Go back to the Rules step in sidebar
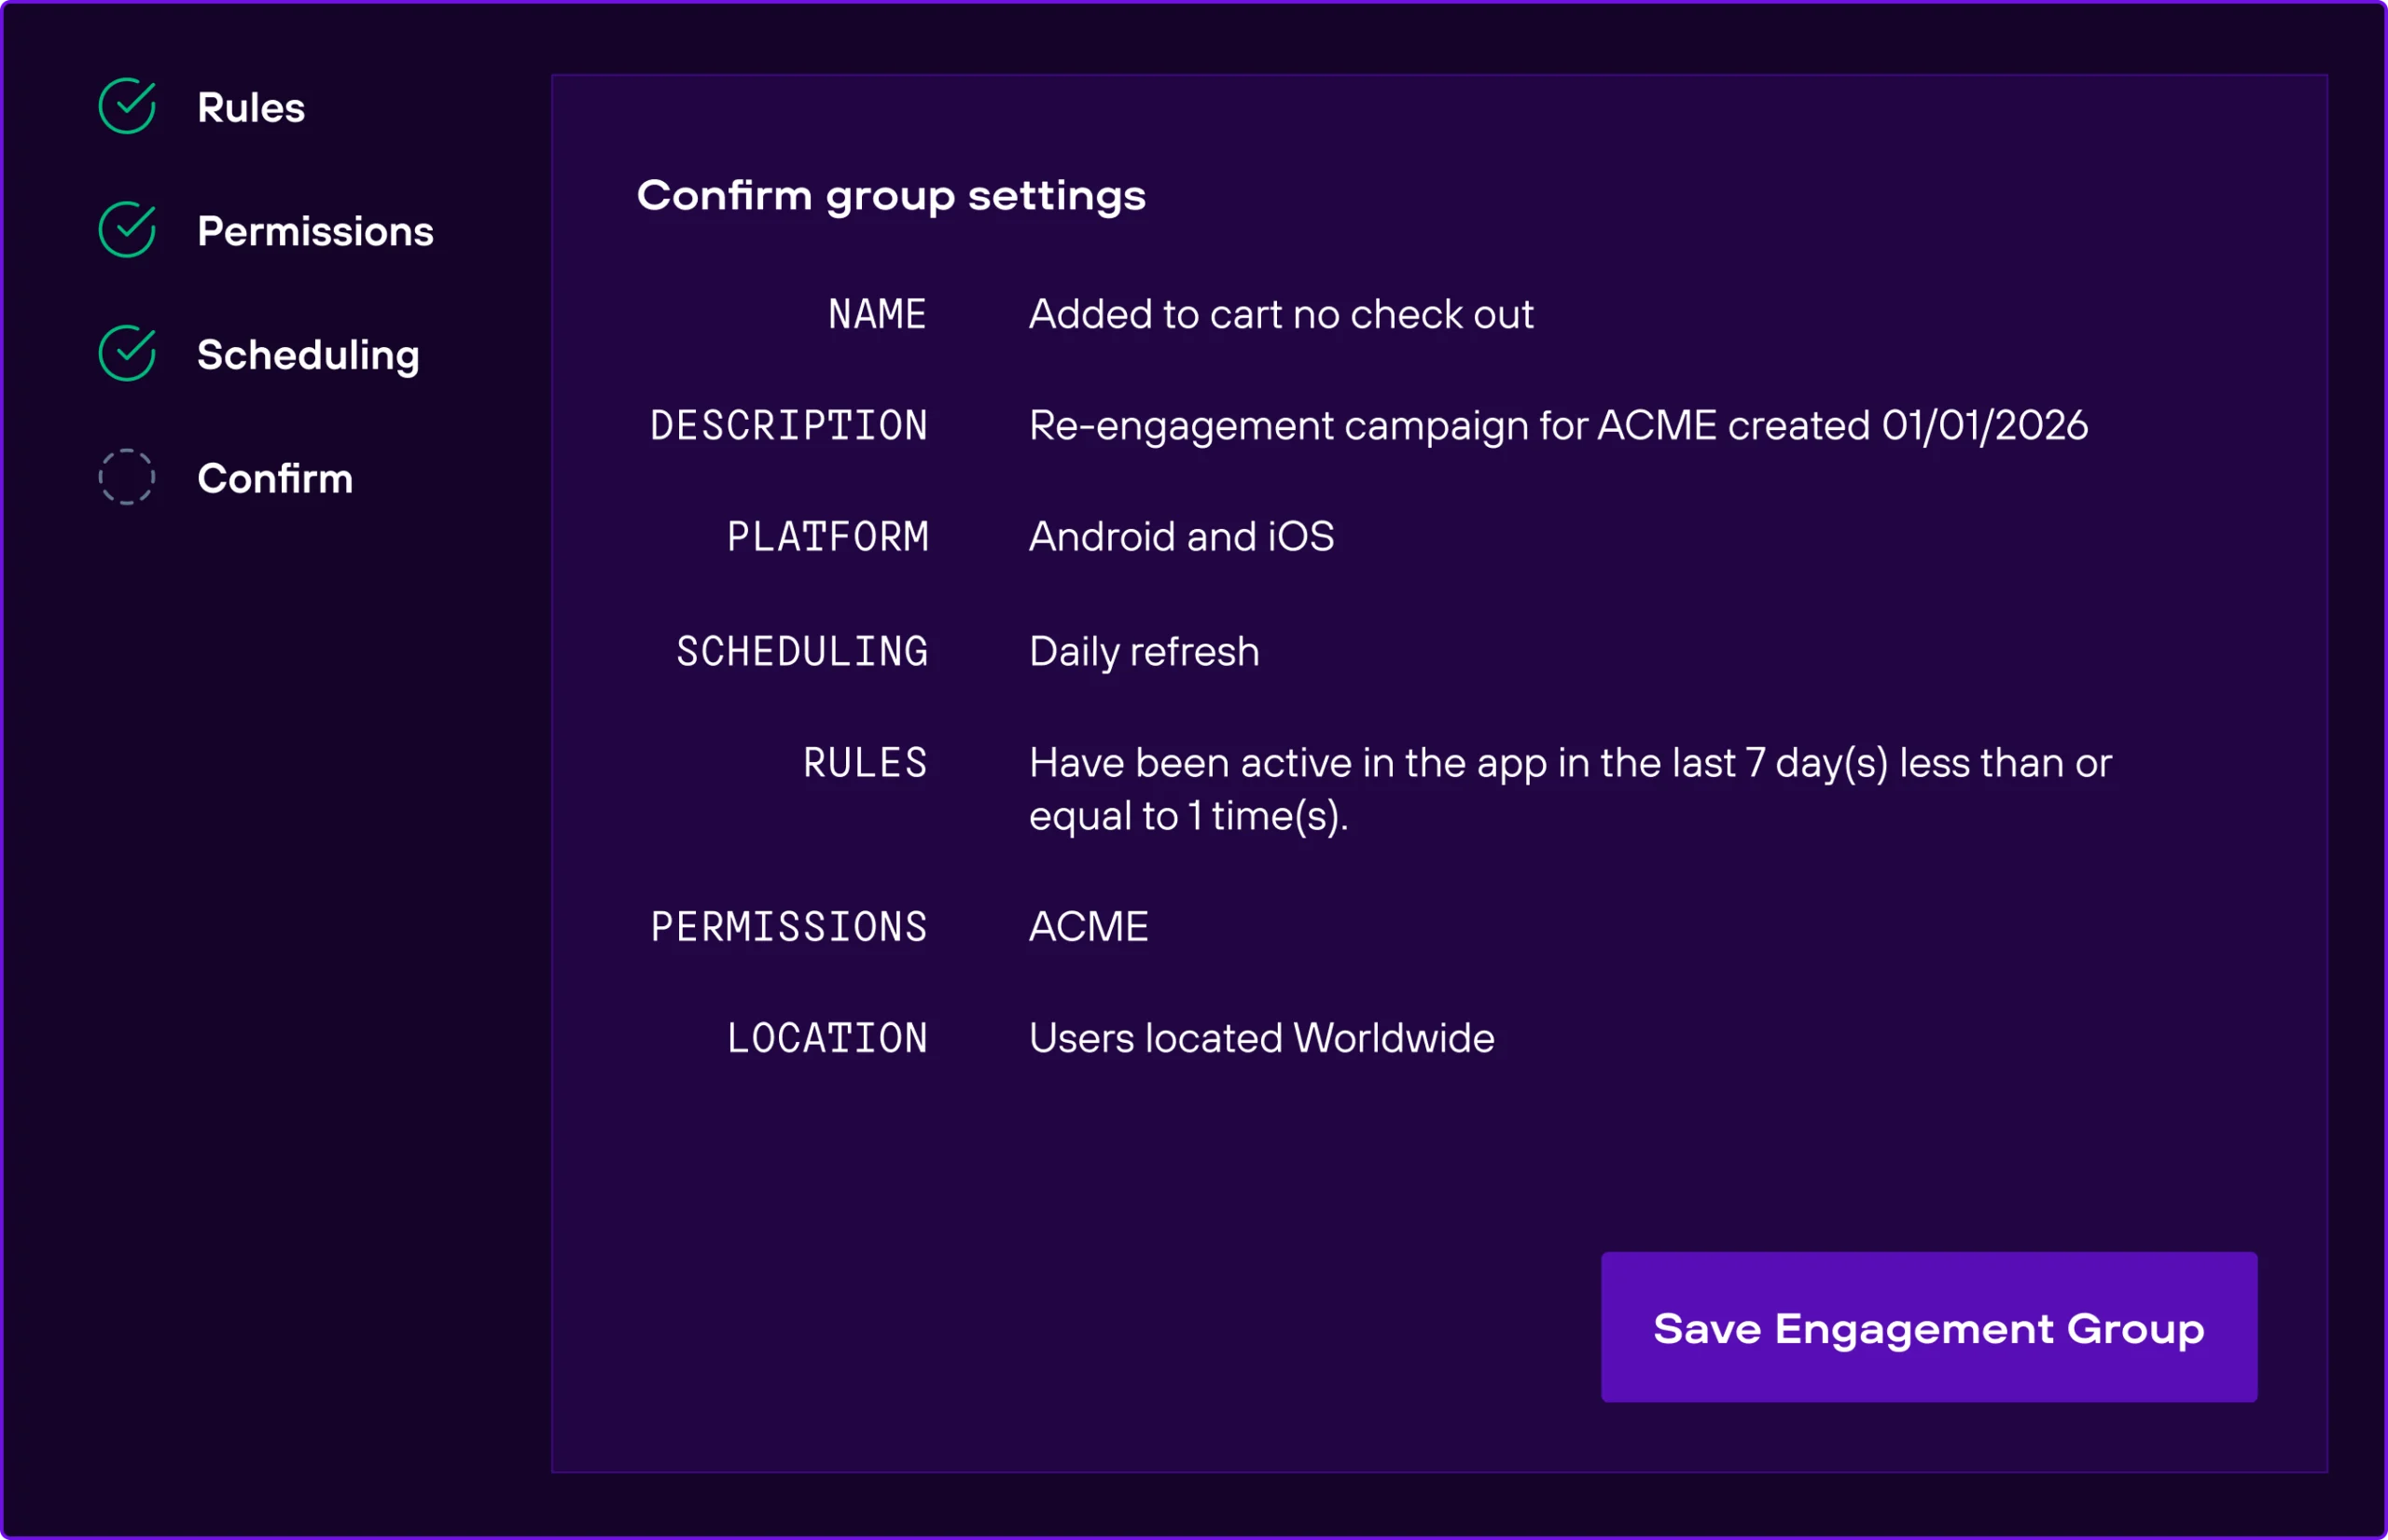The height and width of the screenshot is (1540, 2388). click(251, 108)
